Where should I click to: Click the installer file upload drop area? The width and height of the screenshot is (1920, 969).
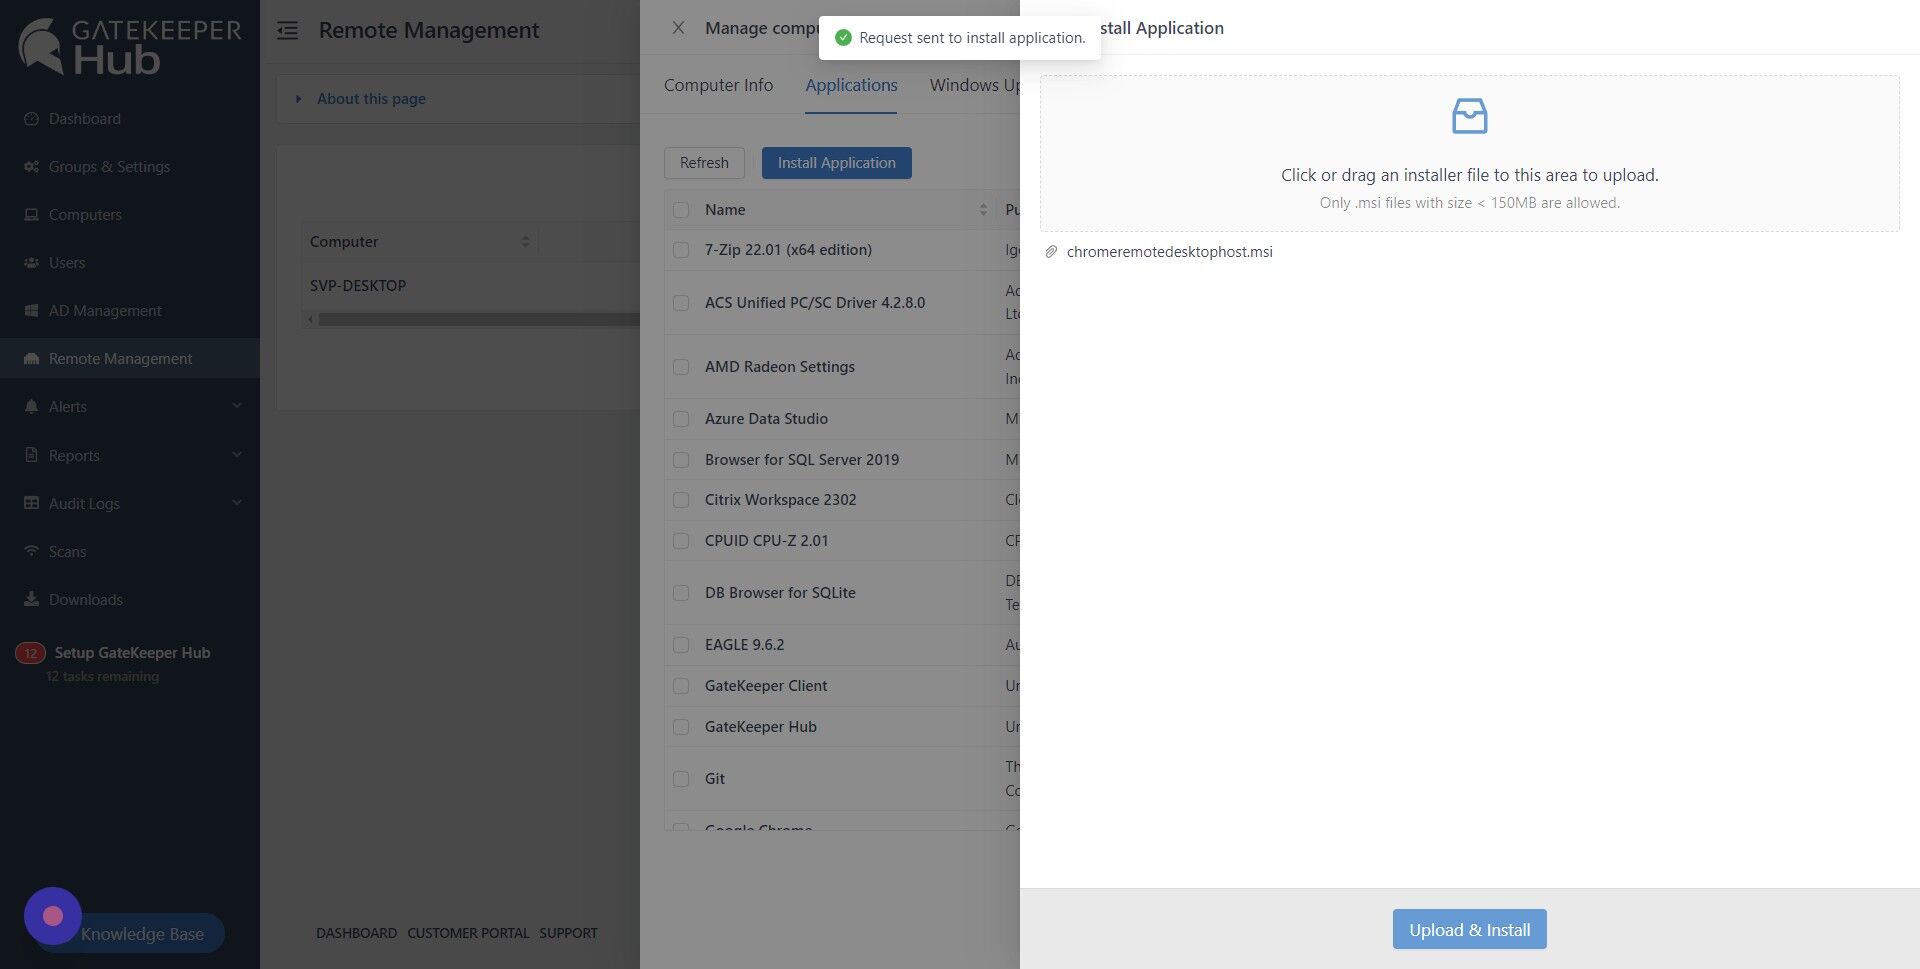pyautogui.click(x=1469, y=154)
